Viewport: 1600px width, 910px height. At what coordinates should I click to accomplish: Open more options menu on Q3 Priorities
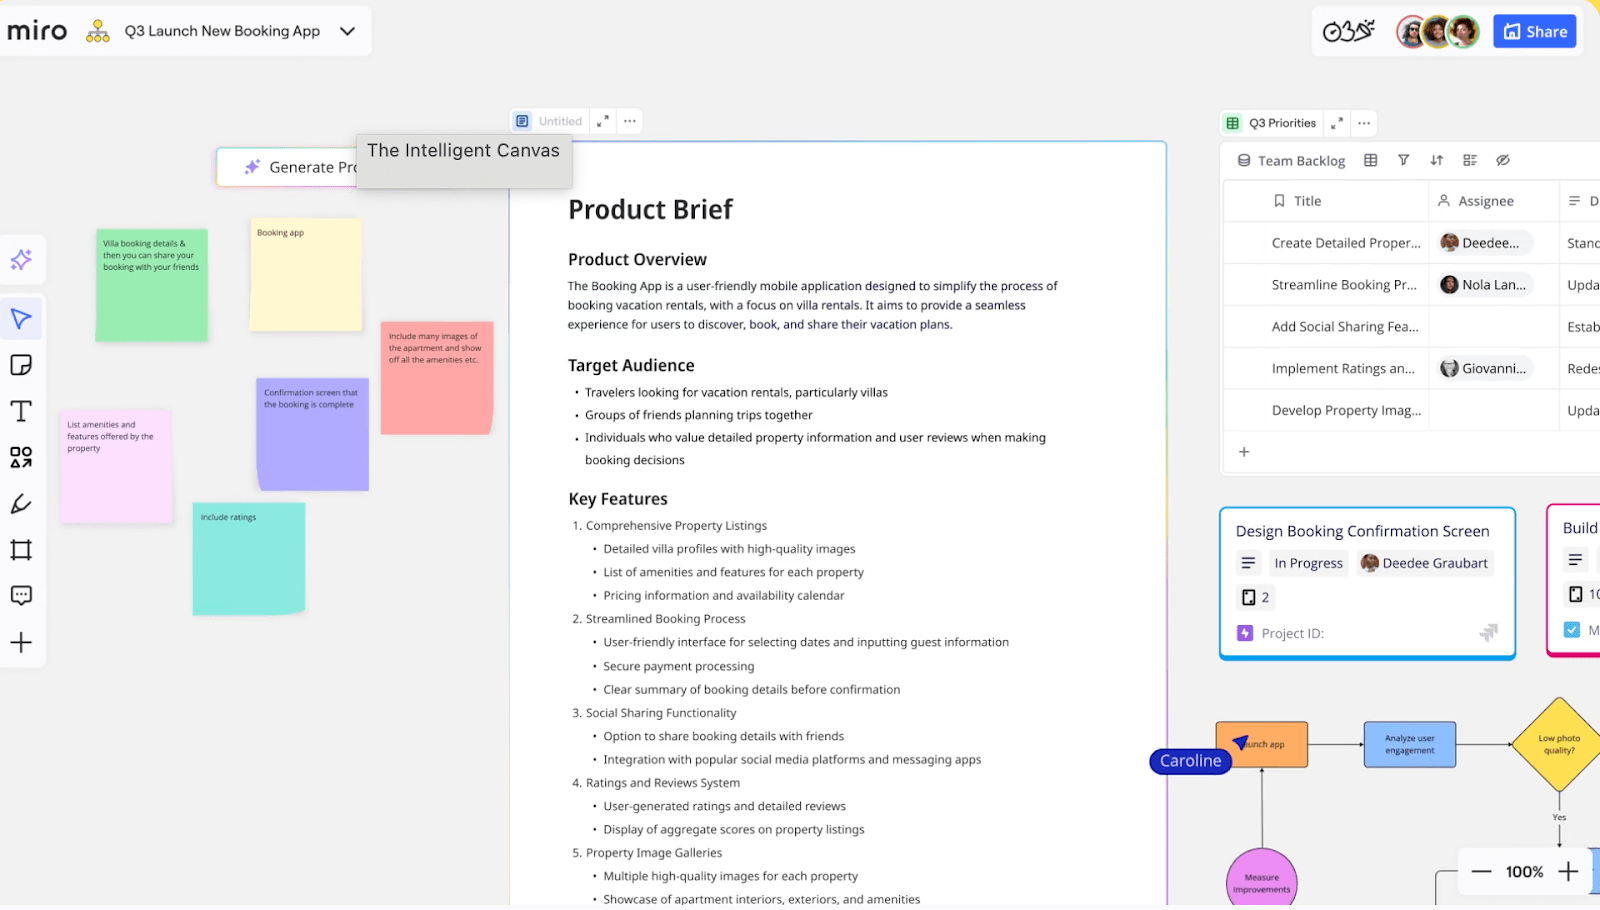coord(1363,122)
